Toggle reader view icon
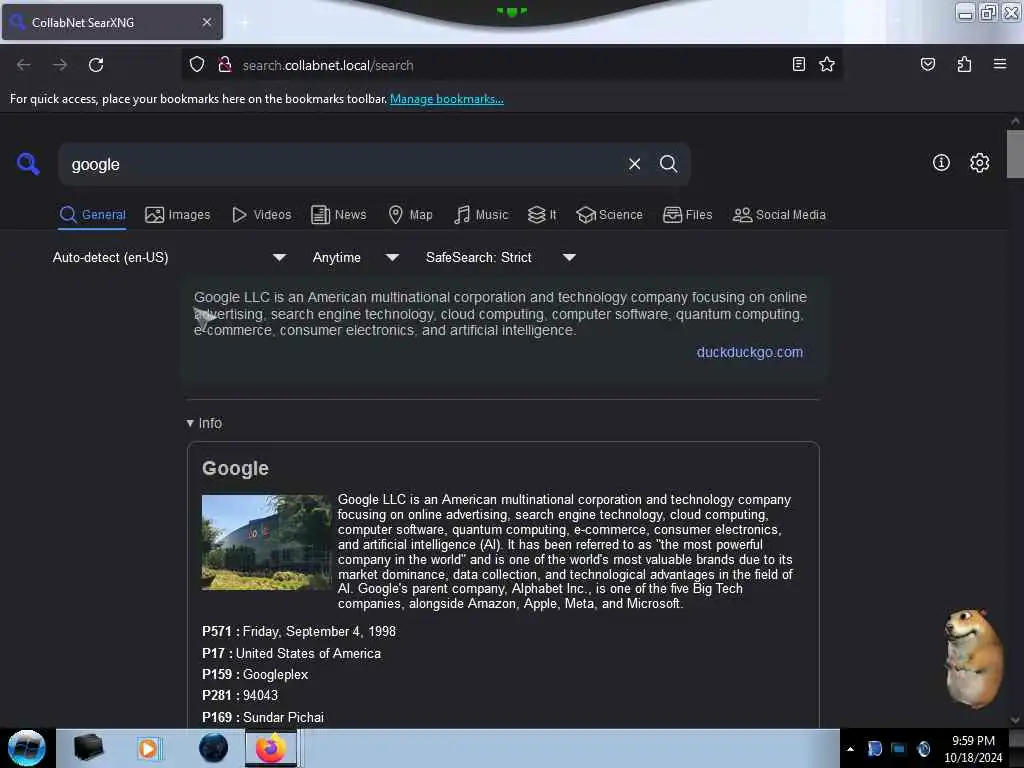 coord(799,64)
